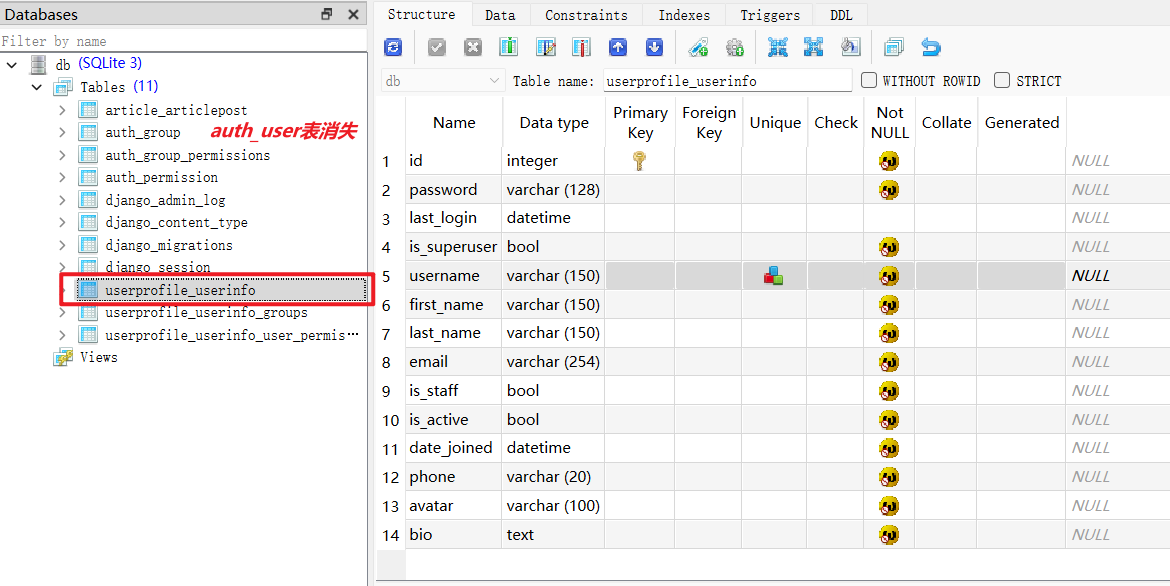Click the blue undo arrow toolbar icon

[x=931, y=47]
